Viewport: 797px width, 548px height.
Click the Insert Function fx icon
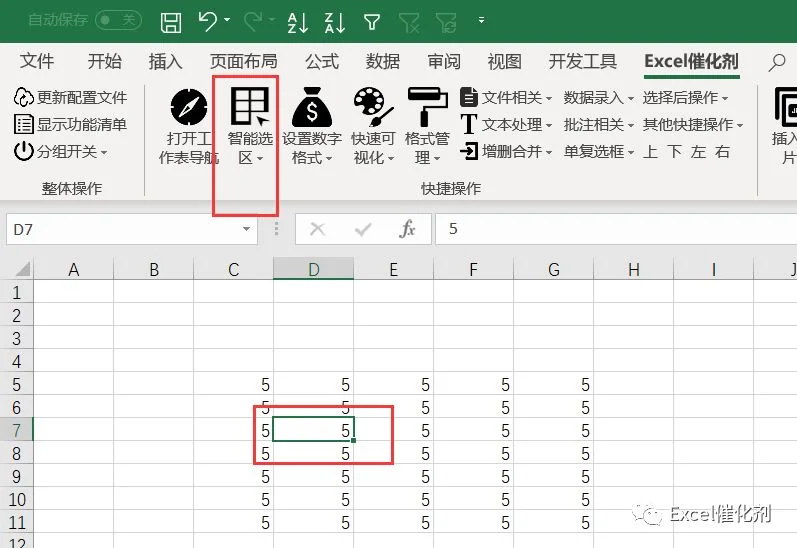(407, 229)
